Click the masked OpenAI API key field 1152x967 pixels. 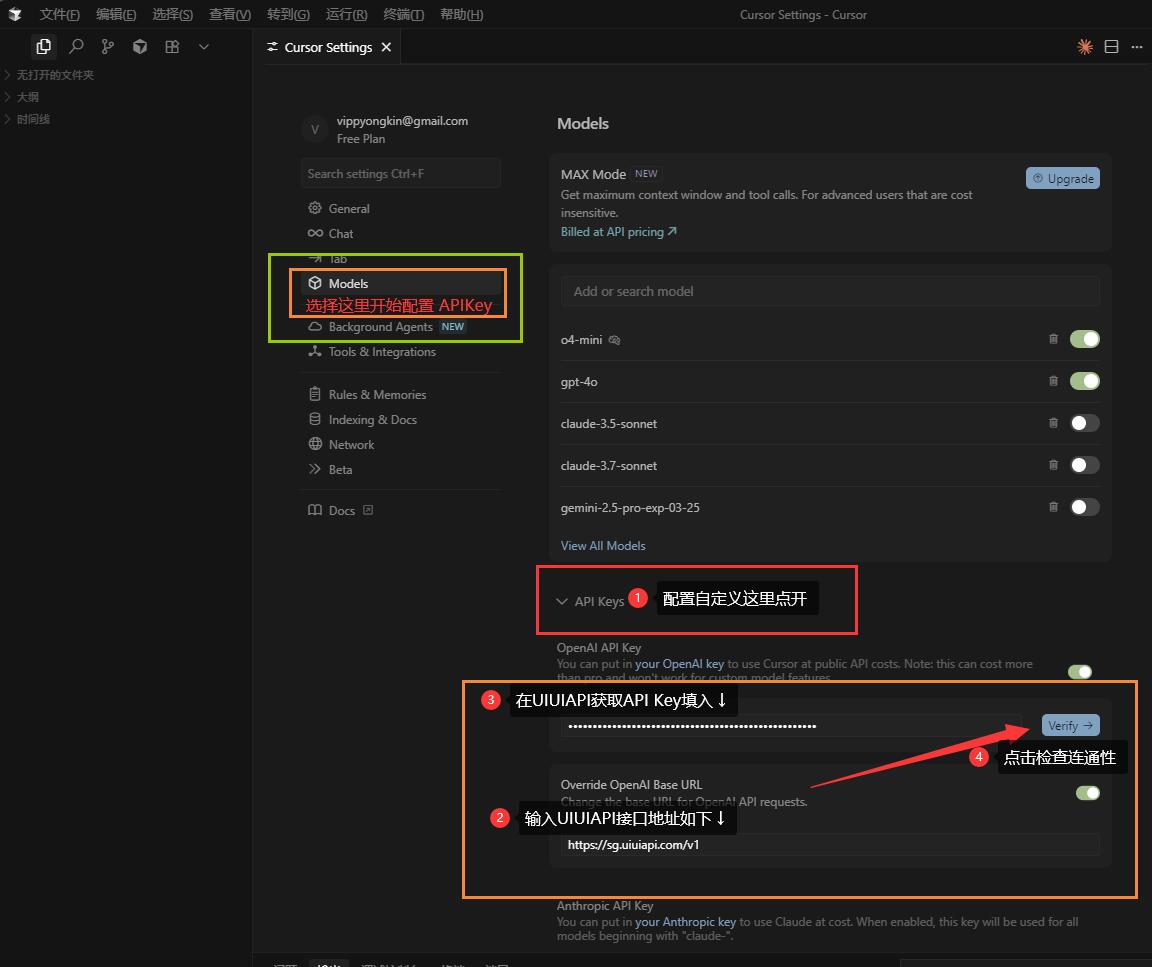(x=791, y=727)
